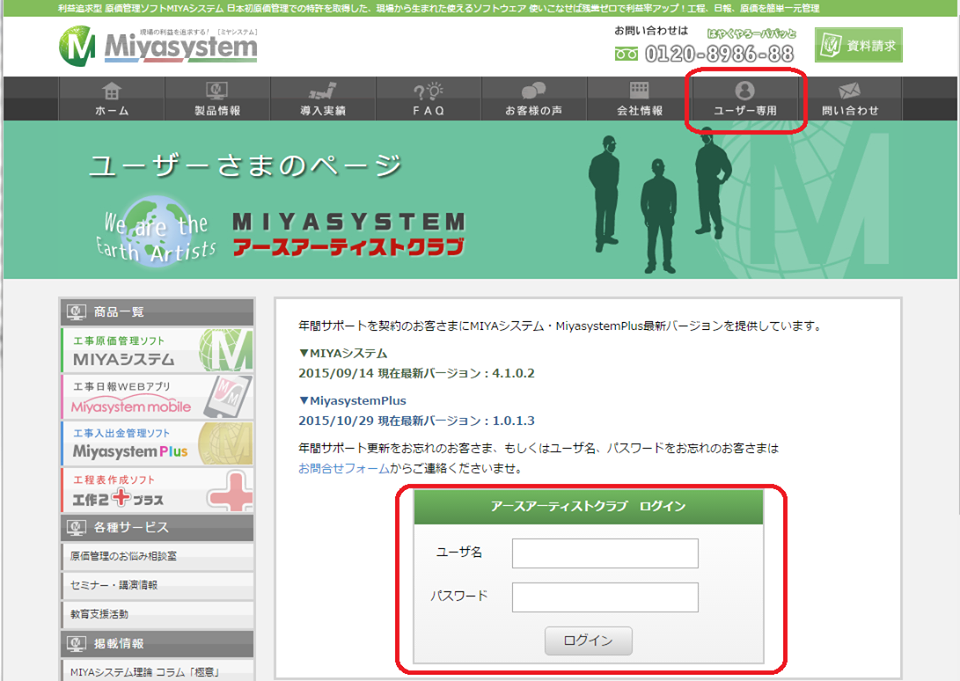
Task: Open the ユーザー専用 menu item
Action: (745, 99)
